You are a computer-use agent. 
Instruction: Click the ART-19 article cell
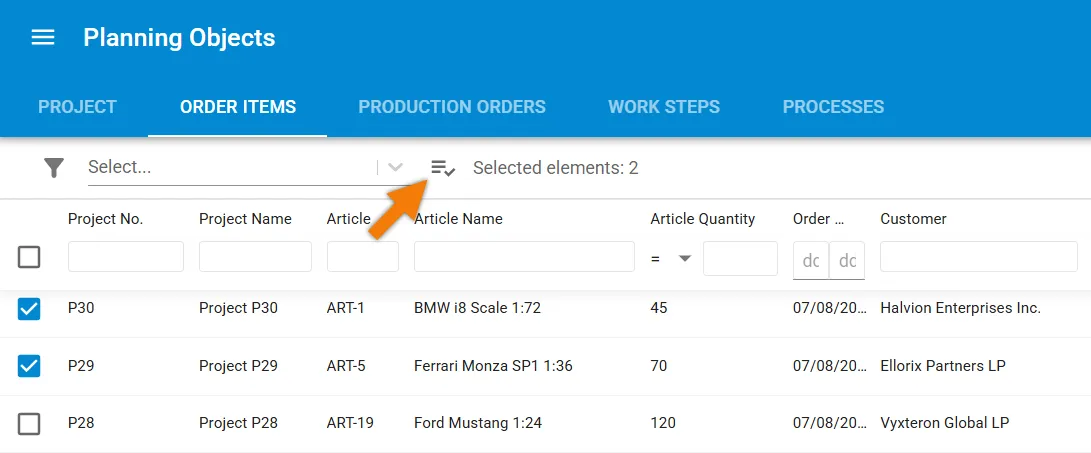pos(350,422)
